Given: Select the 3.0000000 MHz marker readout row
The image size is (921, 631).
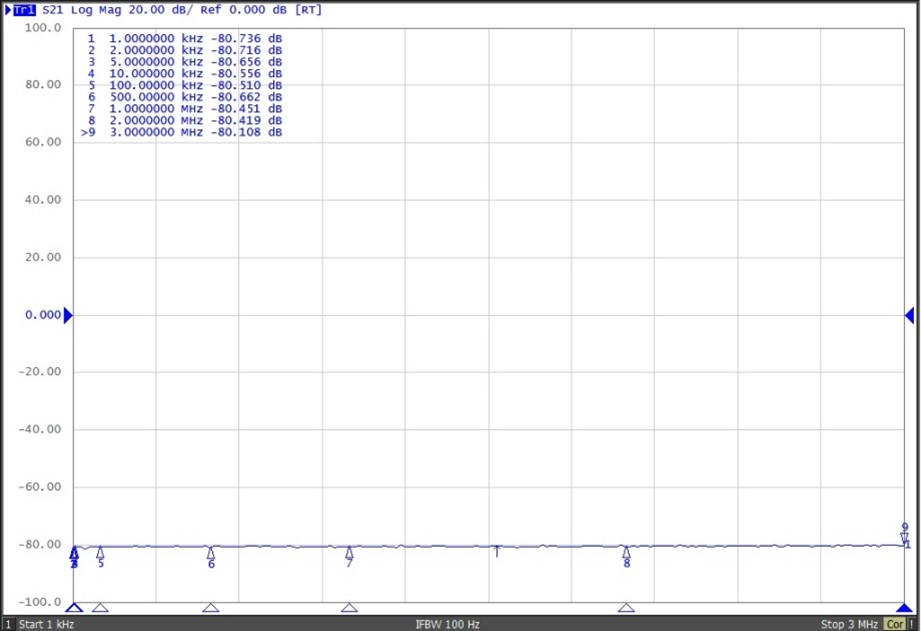Looking at the screenshot, I should pyautogui.click(x=185, y=132).
